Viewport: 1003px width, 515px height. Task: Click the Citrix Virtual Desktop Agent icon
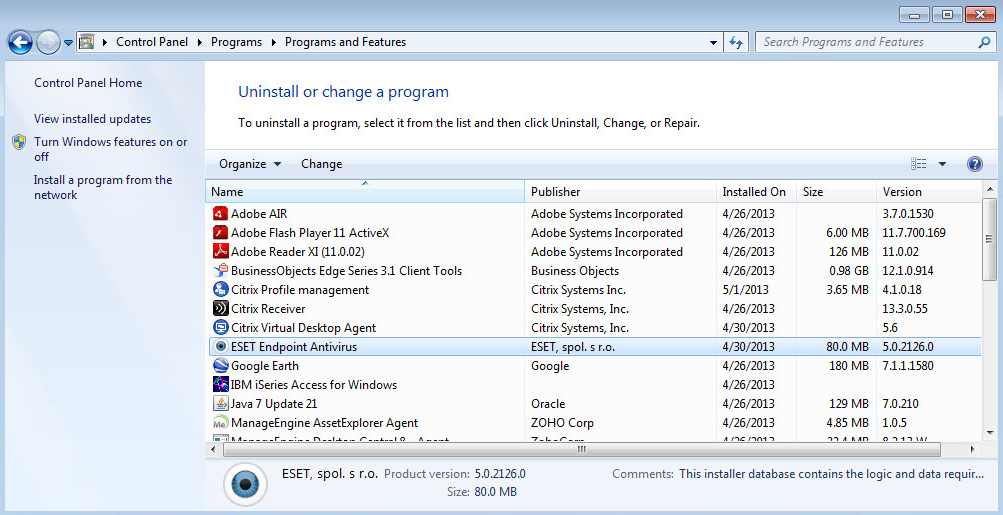click(221, 328)
